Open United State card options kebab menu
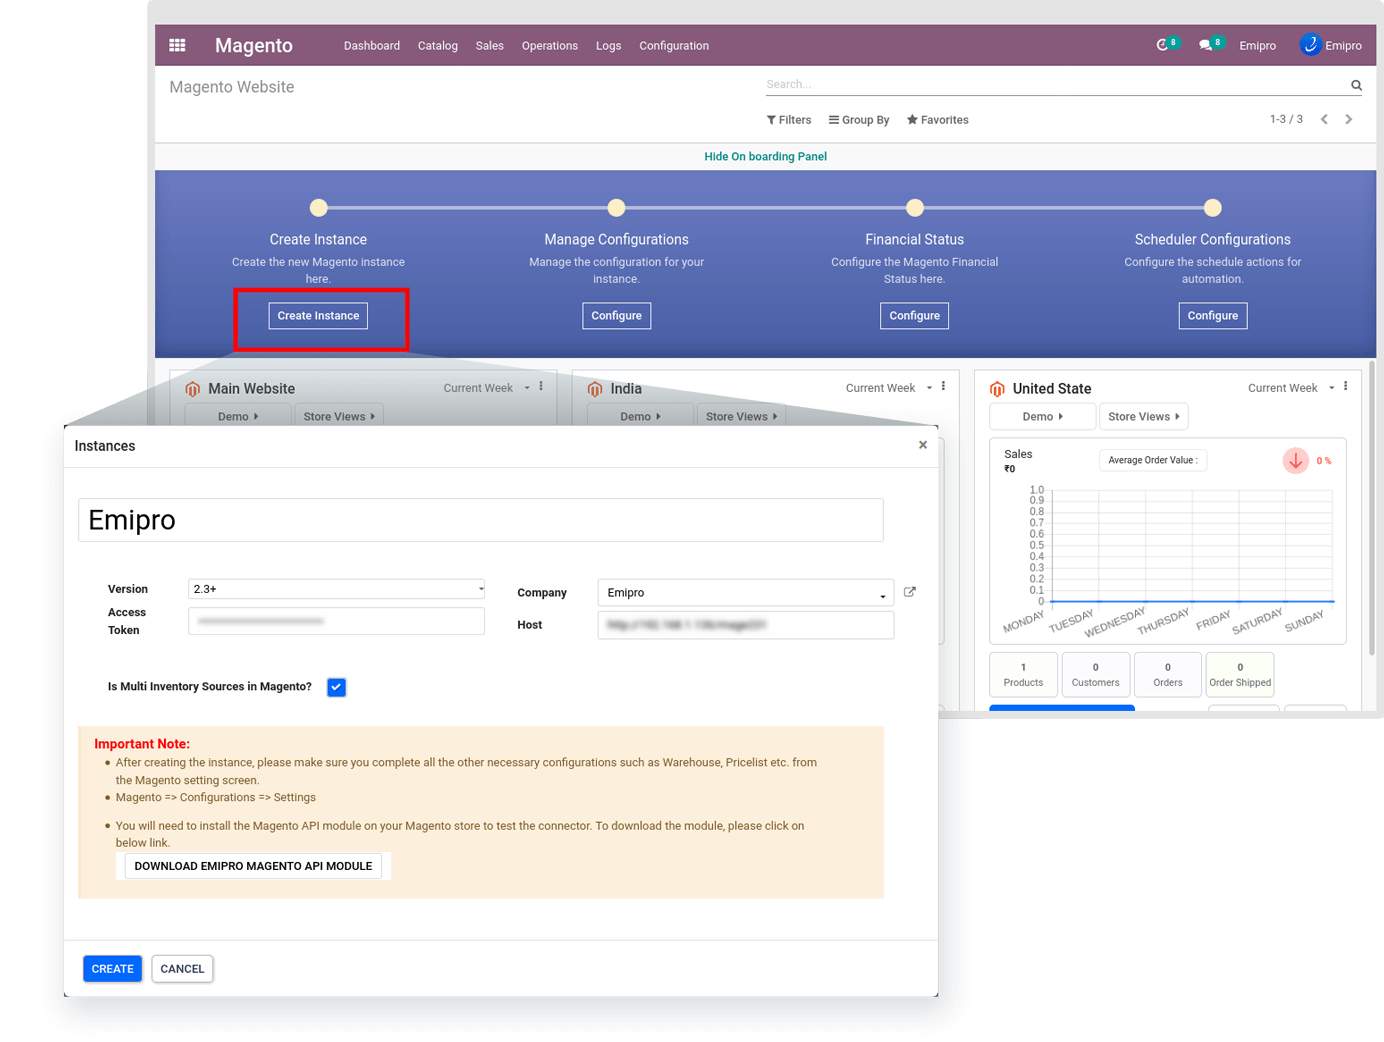 tap(1345, 386)
